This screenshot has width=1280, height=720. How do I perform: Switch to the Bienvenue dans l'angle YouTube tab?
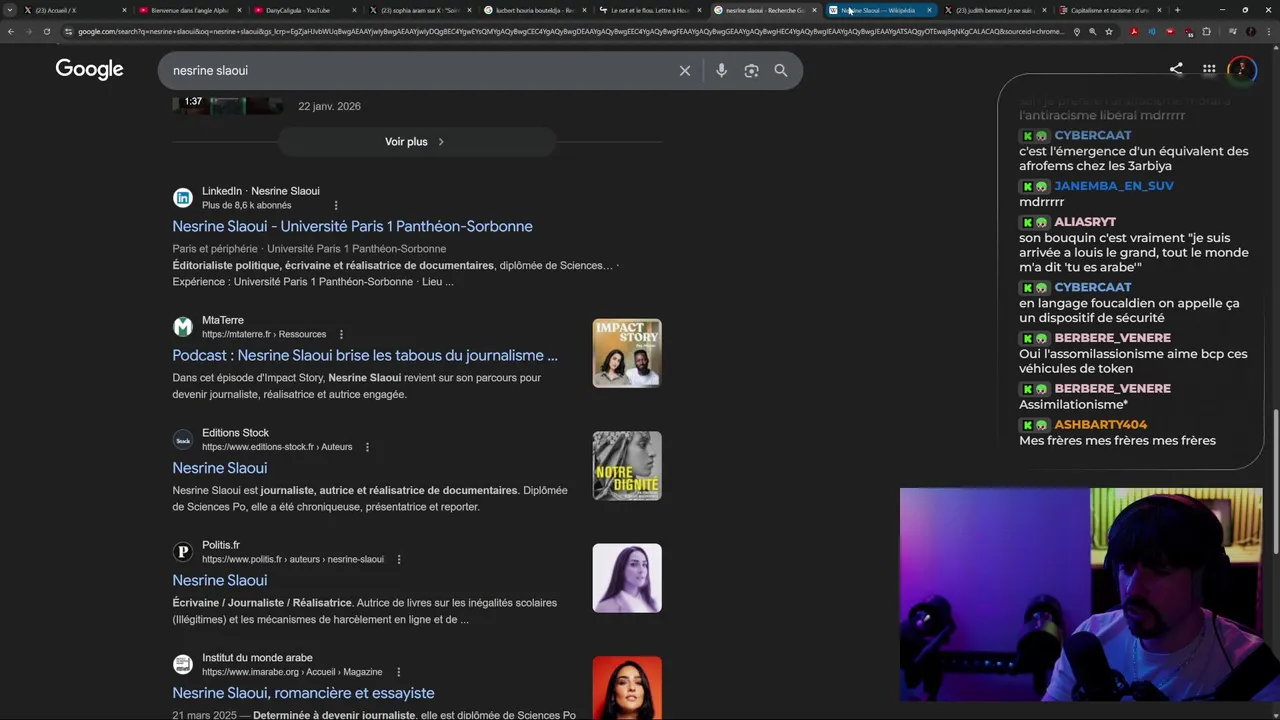pyautogui.click(x=190, y=10)
